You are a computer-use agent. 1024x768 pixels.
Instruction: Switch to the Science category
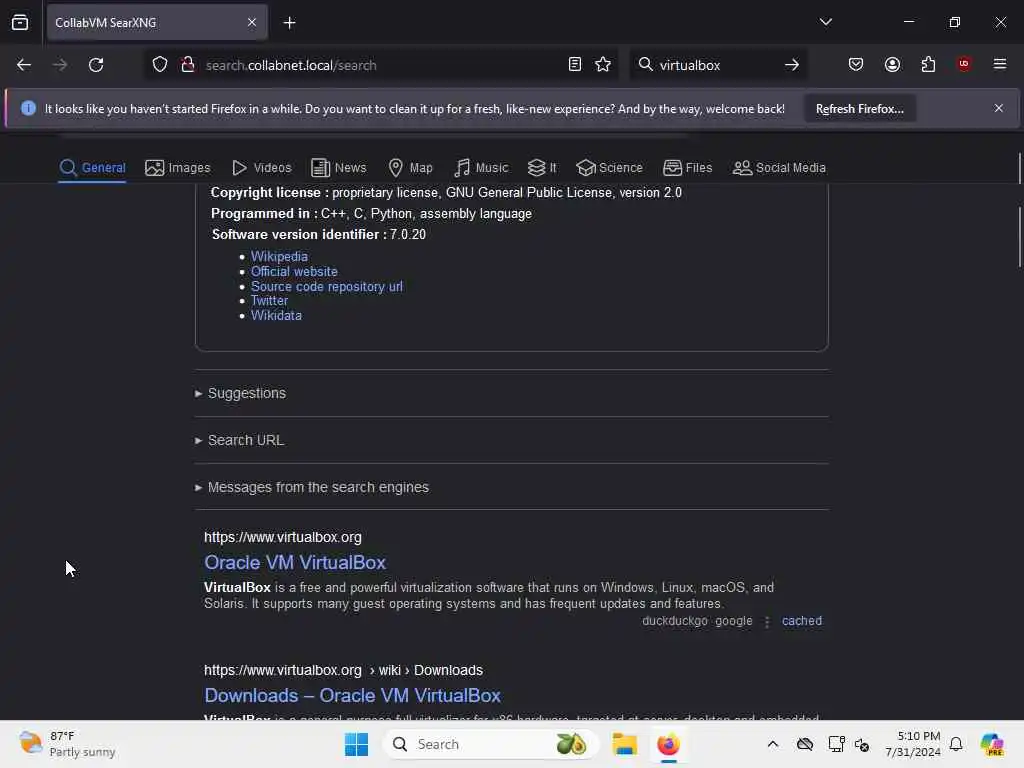point(609,168)
